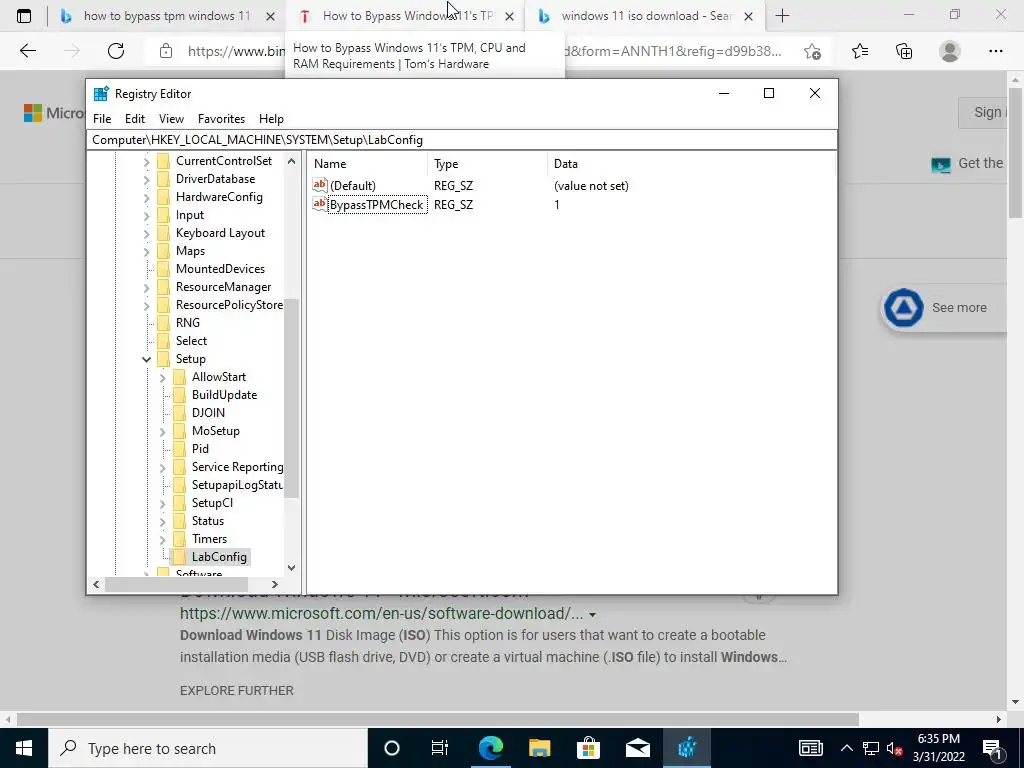Open the Help menu in Registry Editor
The width and height of the screenshot is (1024, 768).
coord(271,119)
